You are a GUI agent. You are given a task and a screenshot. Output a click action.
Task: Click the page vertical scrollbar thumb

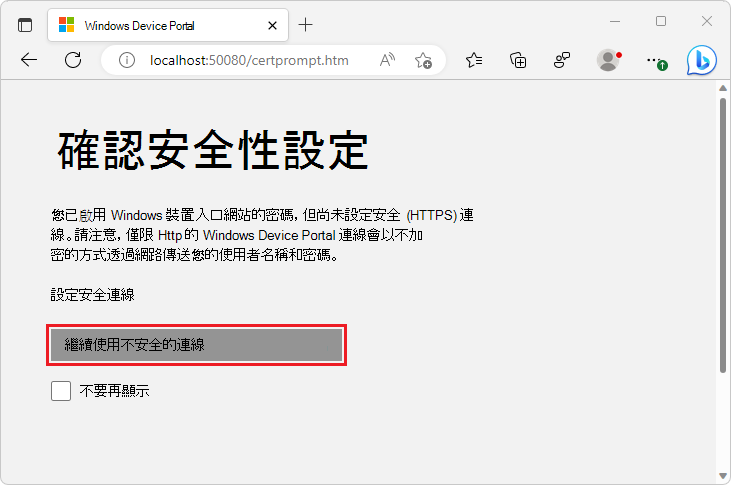(x=723, y=236)
